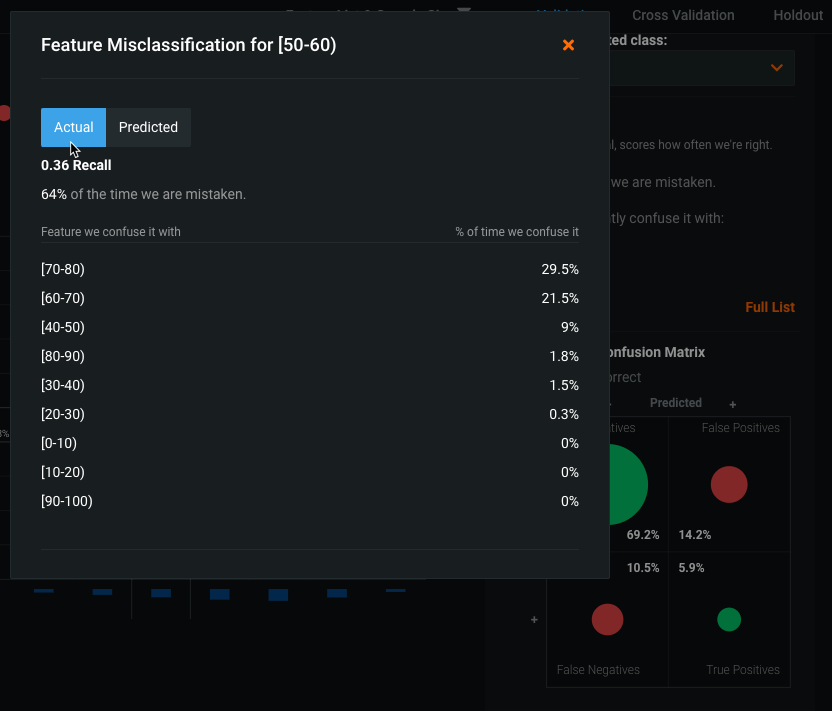Select the False Negatives red circle
832x711 pixels.
click(607, 620)
